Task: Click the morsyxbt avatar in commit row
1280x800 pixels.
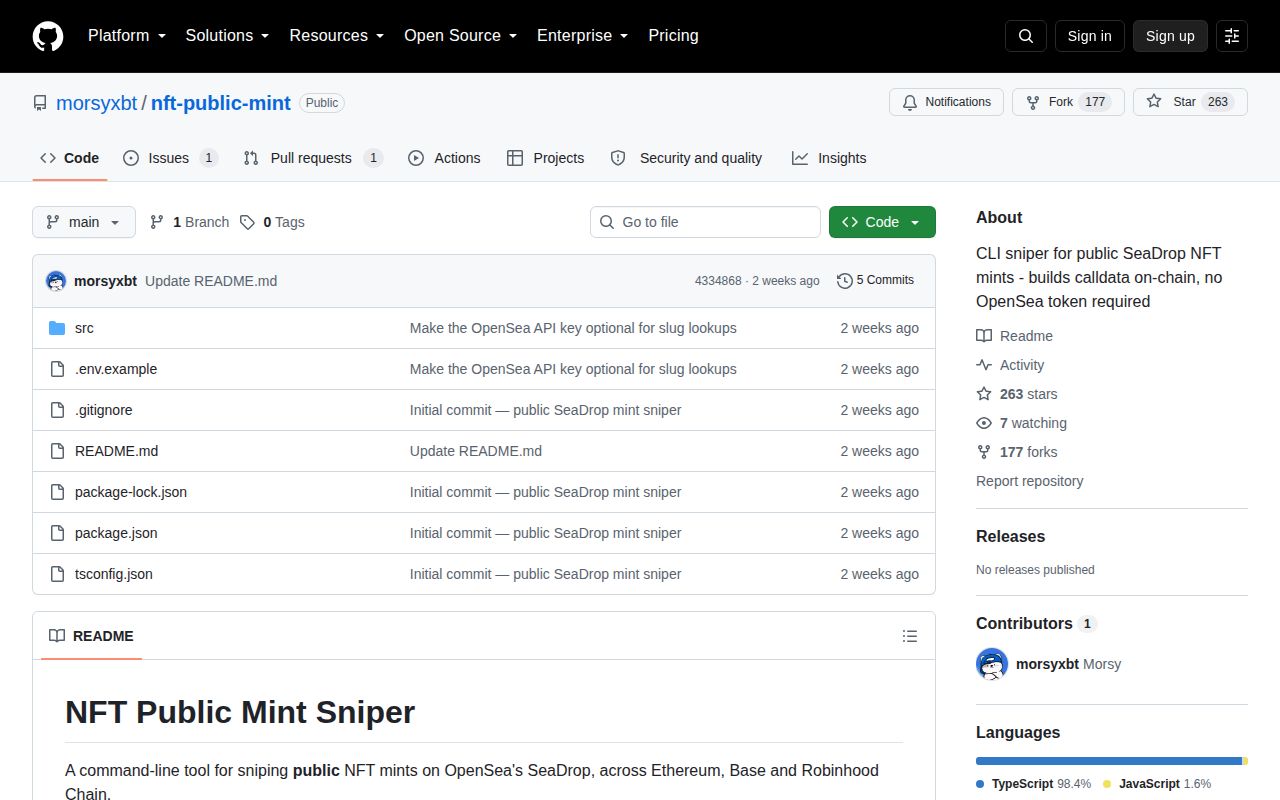Action: (x=56, y=281)
